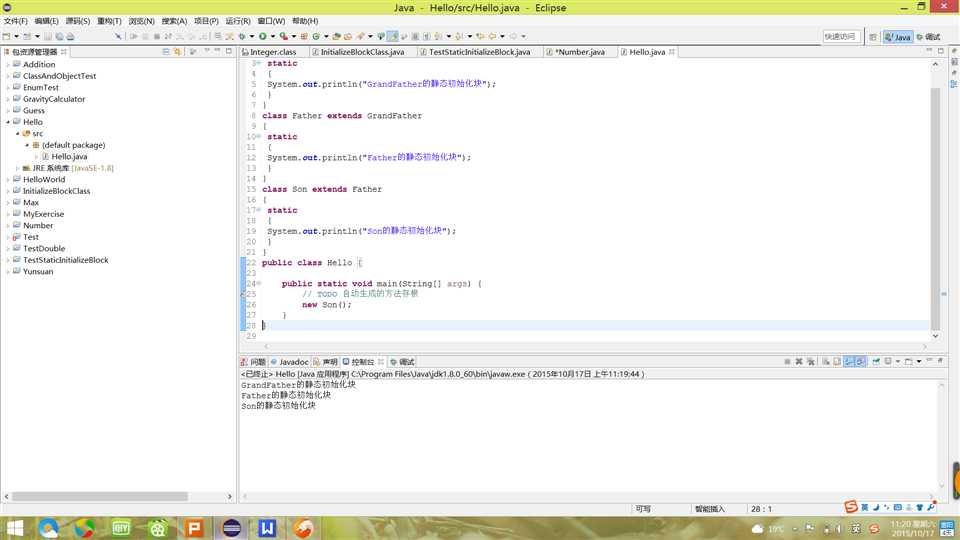Screen dimensions: 960x540
Task: Click the Run Last Tool red-briefcase icon
Action: [x=283, y=36]
